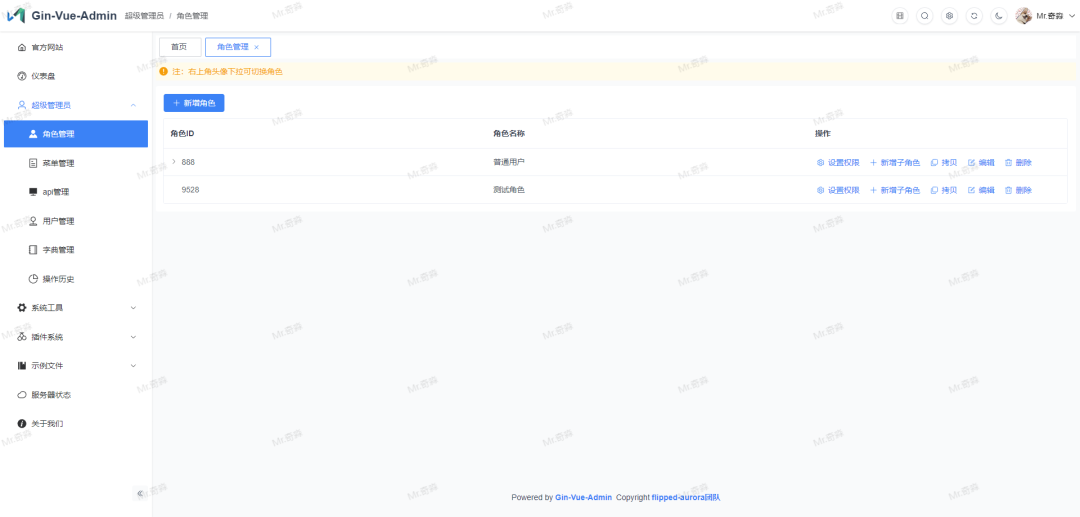1080x517 pixels.
Task: Edit role 888 with 编辑
Action: pyautogui.click(x=981, y=162)
